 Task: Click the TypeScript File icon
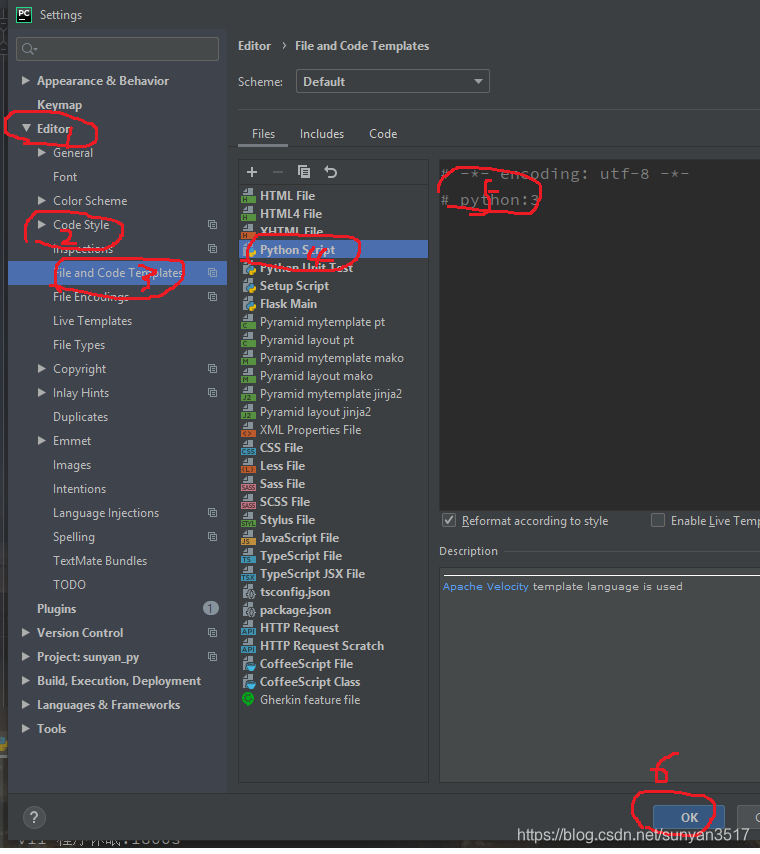pos(248,556)
